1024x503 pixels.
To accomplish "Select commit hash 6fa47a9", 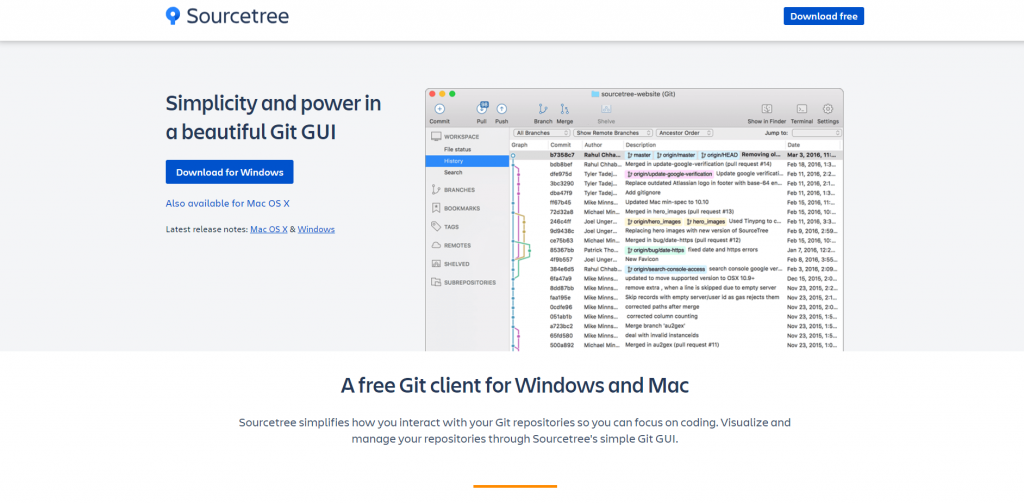I will pos(561,278).
